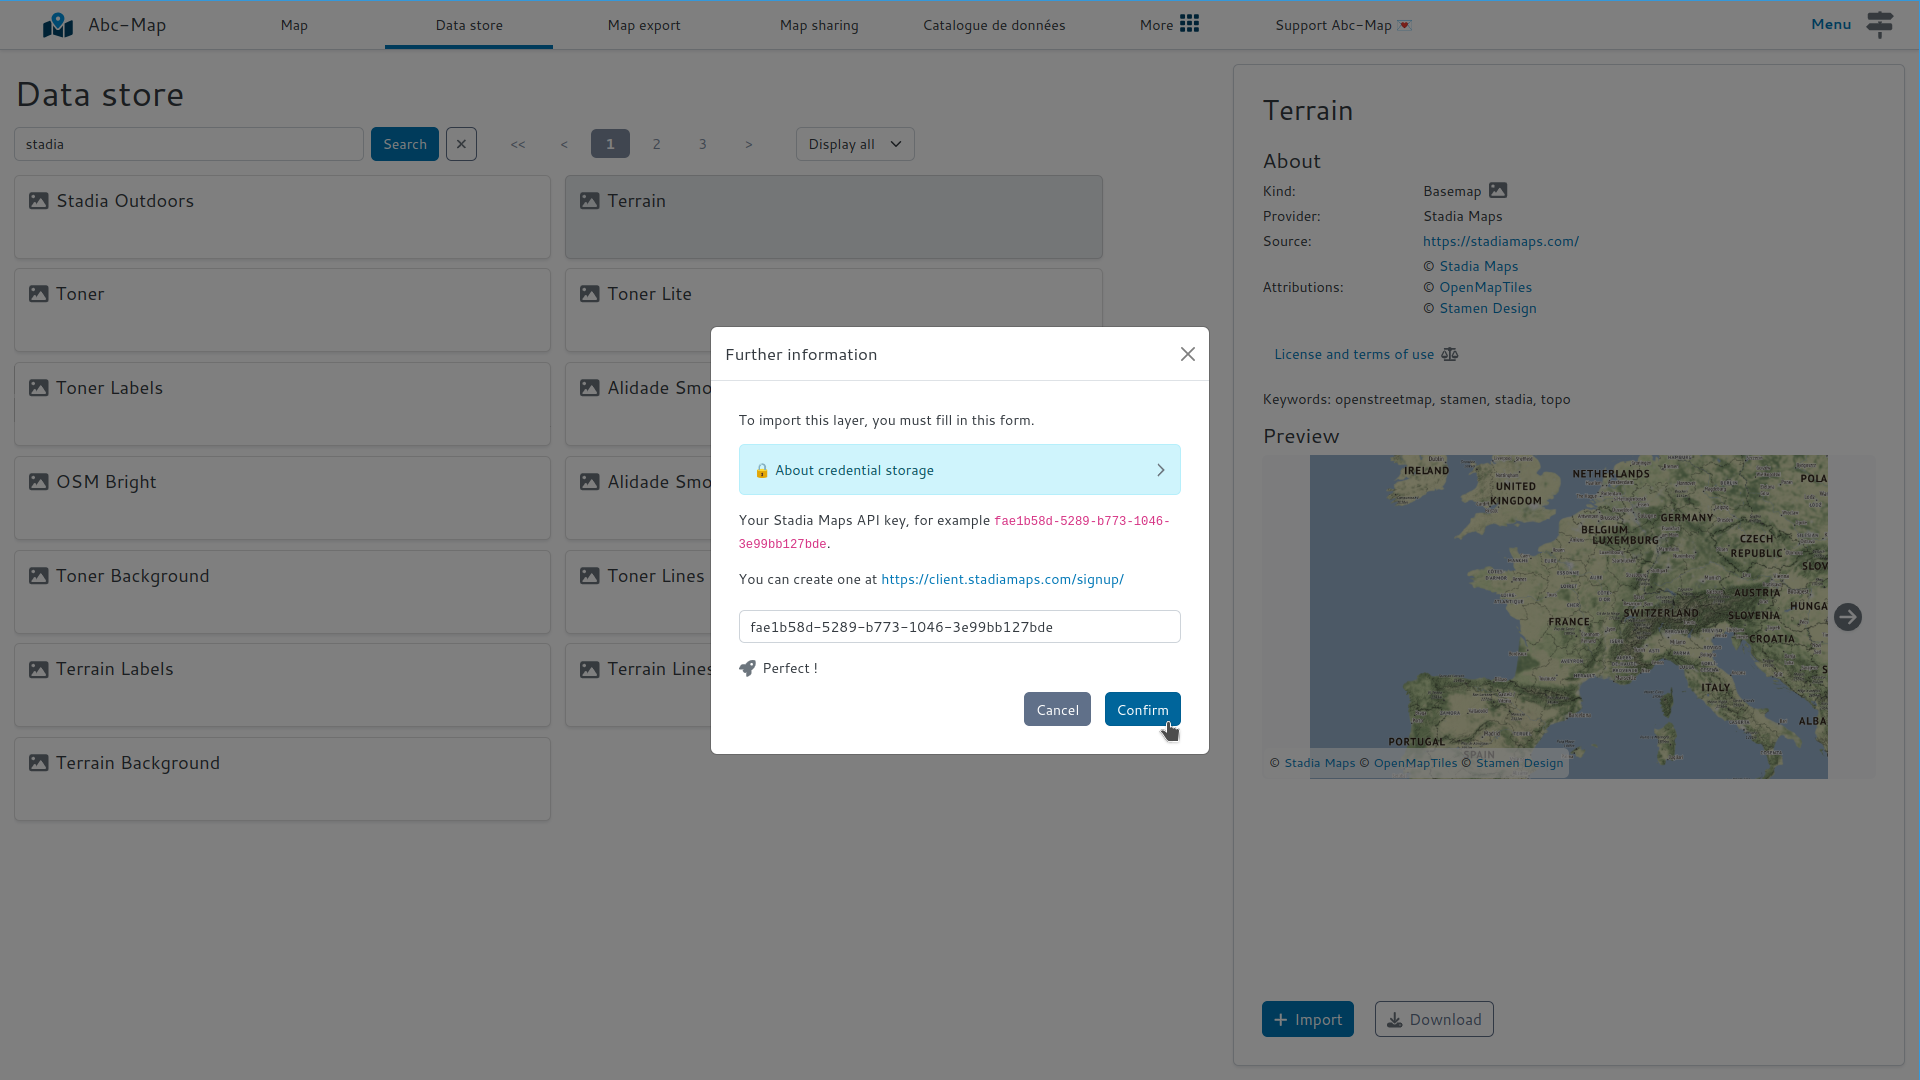Viewport: 1920px width, 1080px height.
Task: Click the API key input field
Action: [958, 627]
